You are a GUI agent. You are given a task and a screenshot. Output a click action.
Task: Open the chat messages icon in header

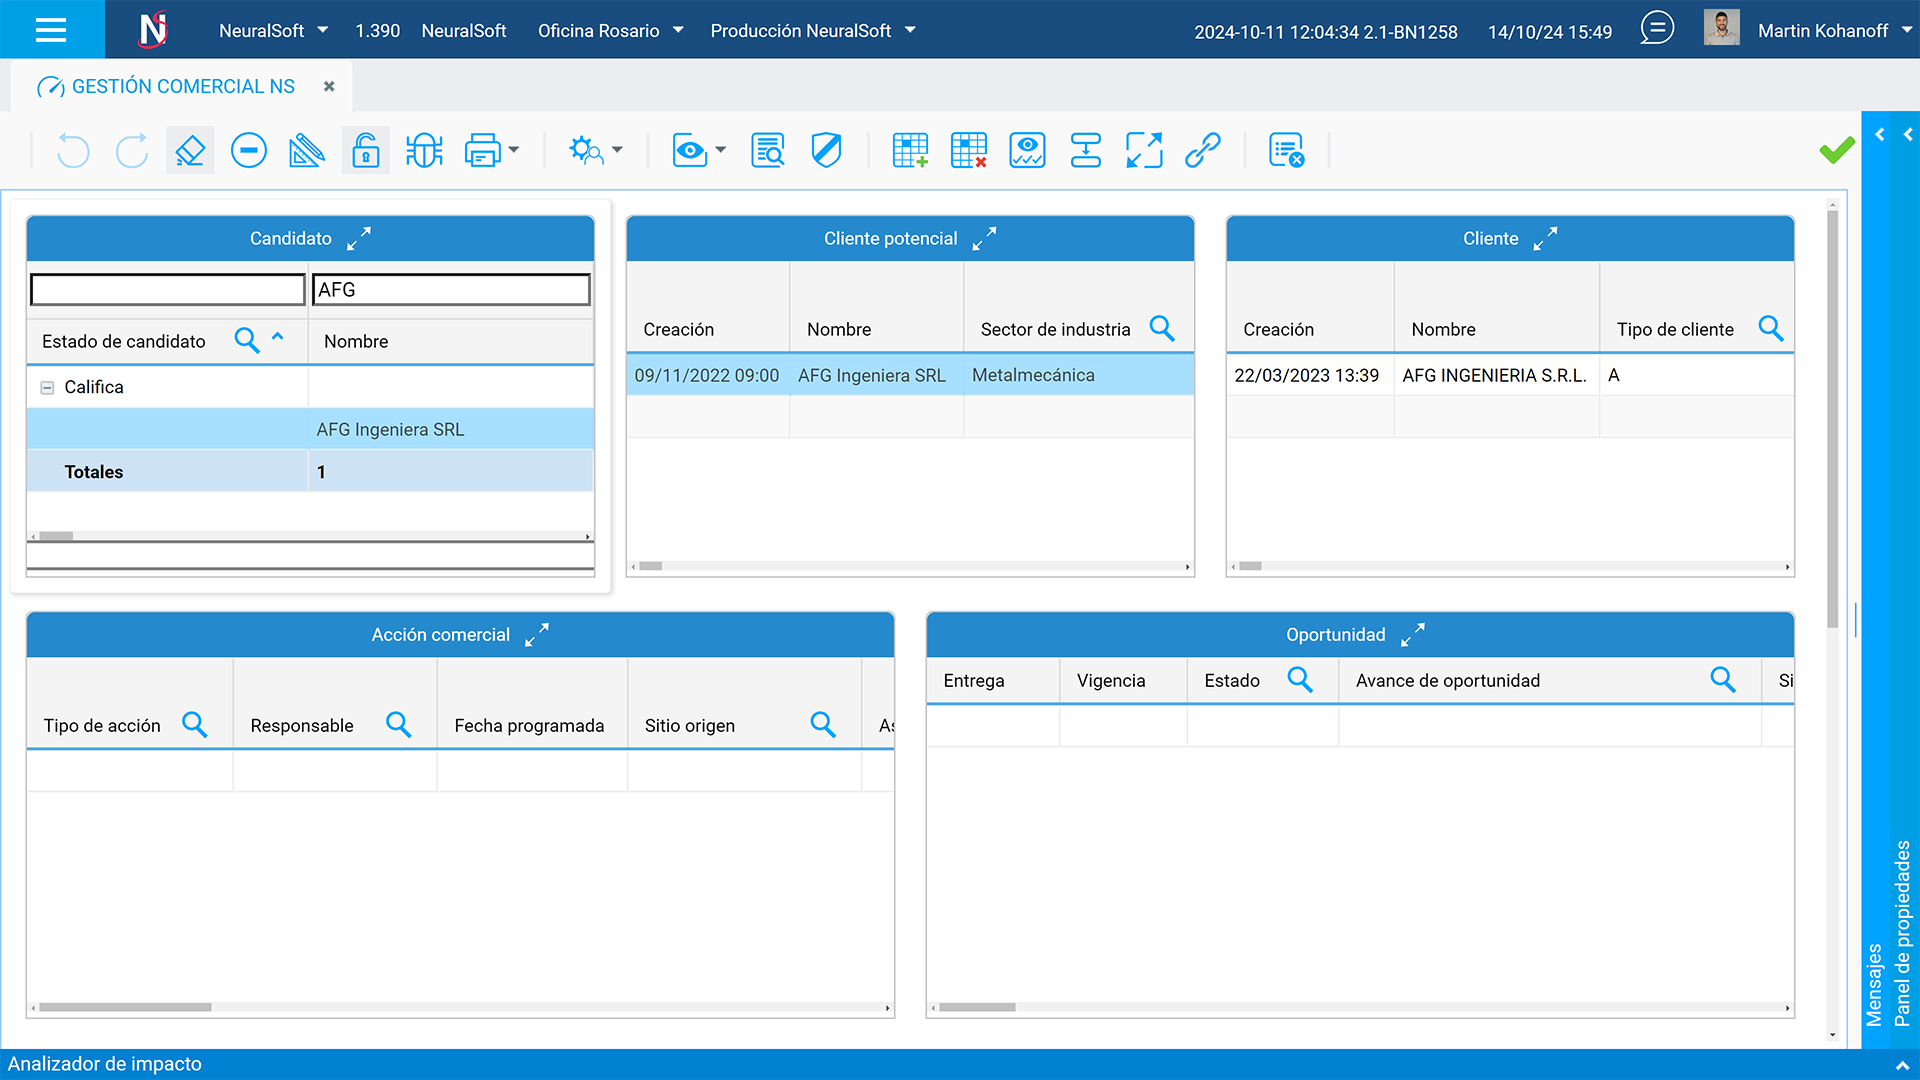1657,28
